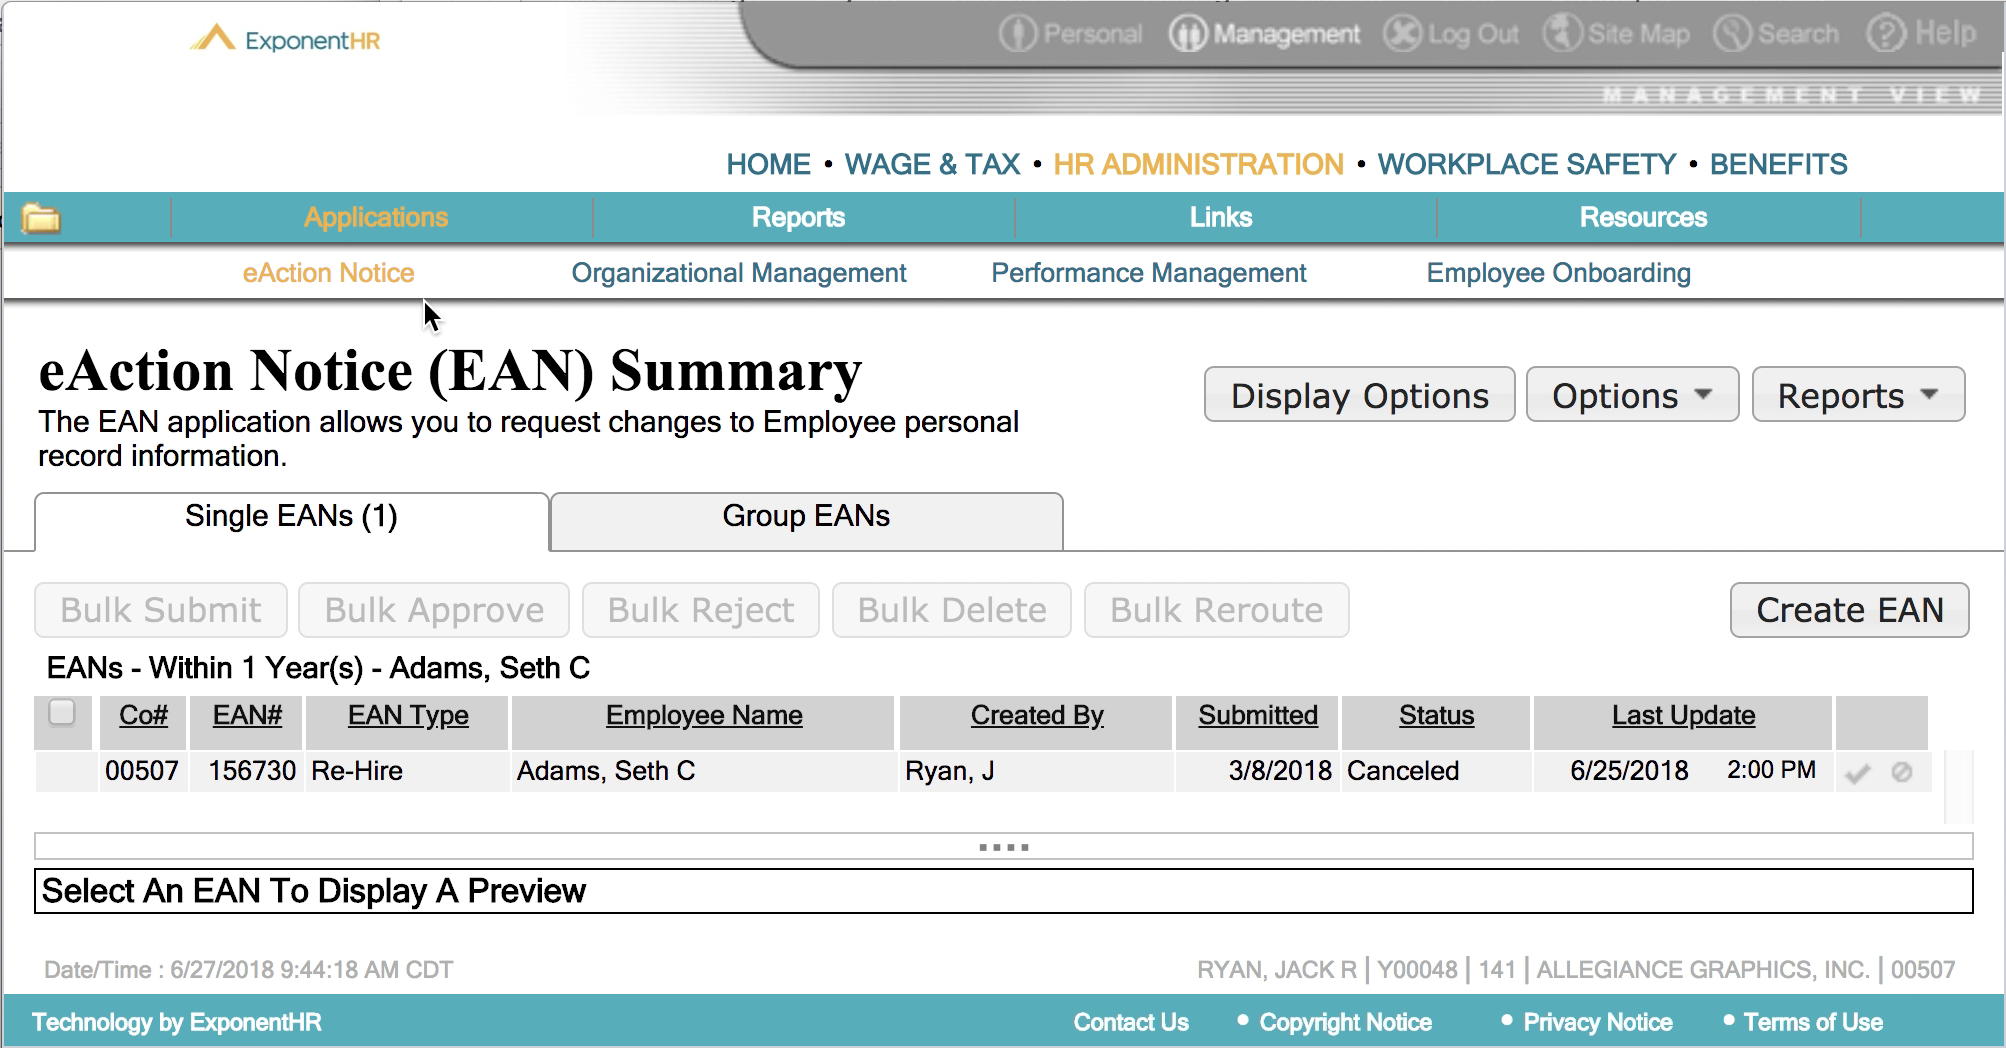Click the Search magnifier icon
2006x1048 pixels.
tap(1733, 34)
